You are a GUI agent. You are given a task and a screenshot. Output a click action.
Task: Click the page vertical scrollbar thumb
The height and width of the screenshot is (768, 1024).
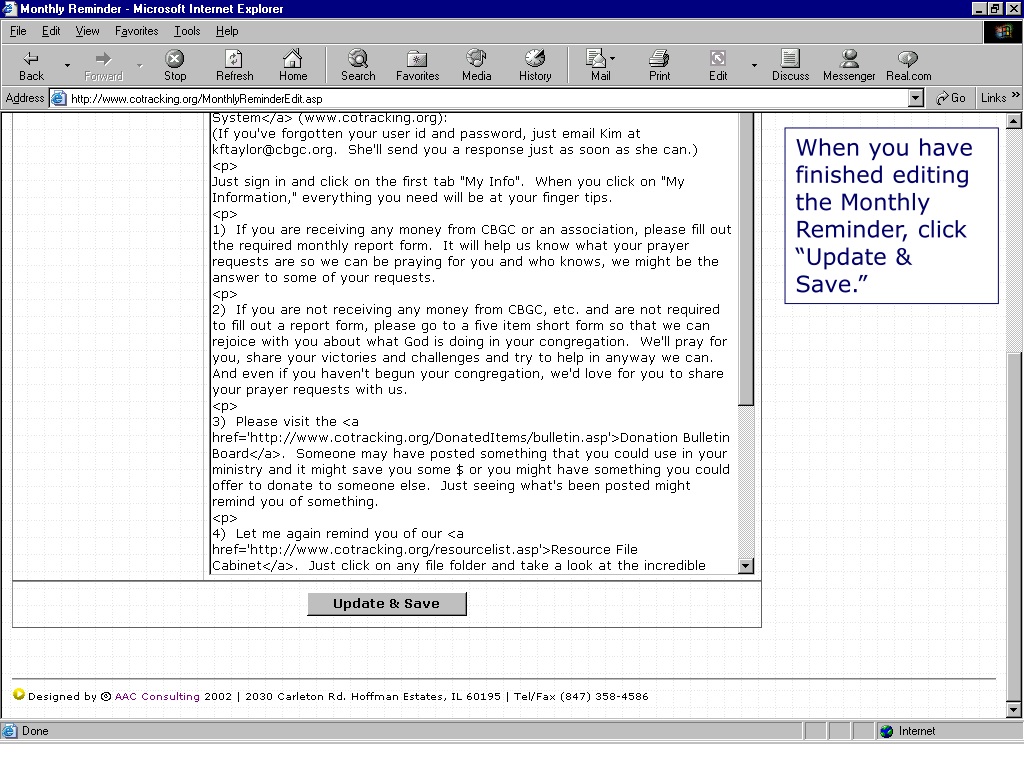[x=1014, y=529]
